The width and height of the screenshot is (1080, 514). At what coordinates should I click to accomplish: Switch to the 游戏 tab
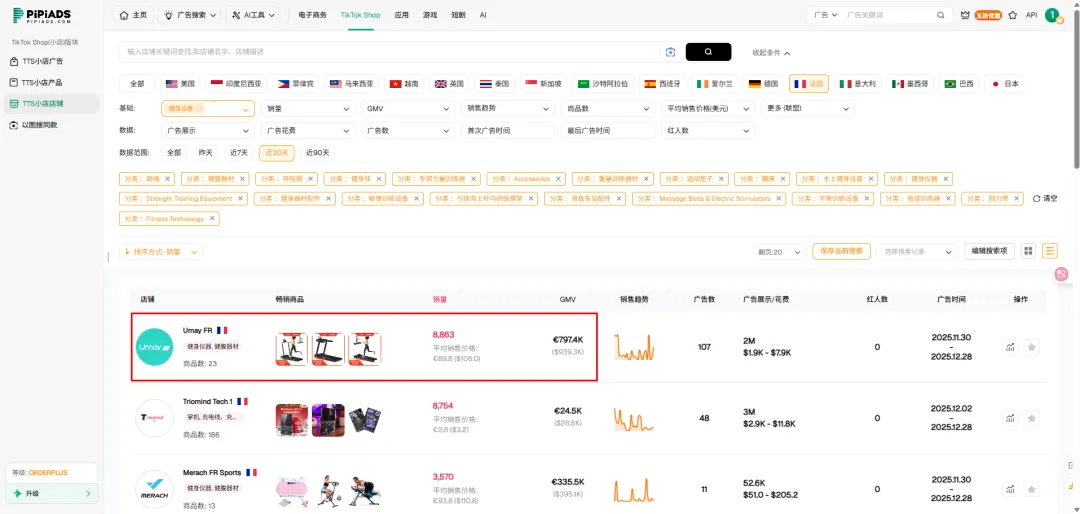coord(430,14)
